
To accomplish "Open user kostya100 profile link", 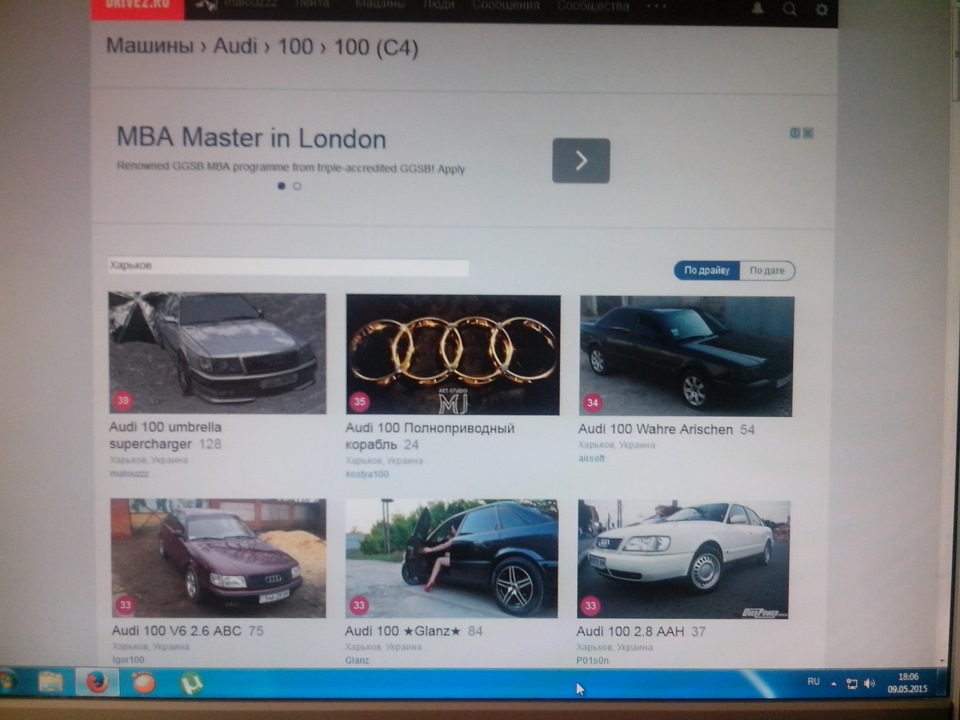I will tap(367, 474).
